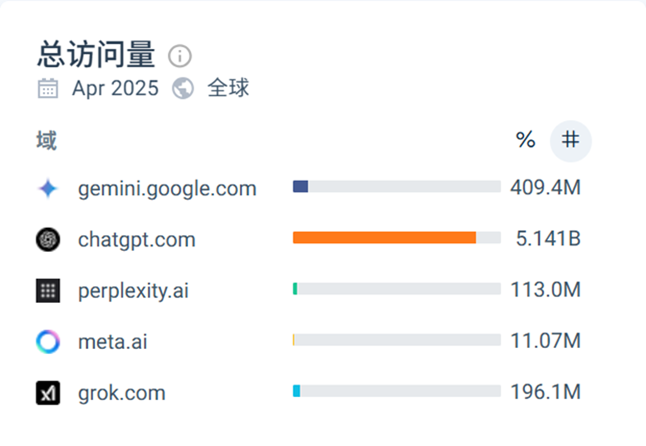The width and height of the screenshot is (646, 446).
Task: Switch to number view with # toggle
Action: (570, 140)
